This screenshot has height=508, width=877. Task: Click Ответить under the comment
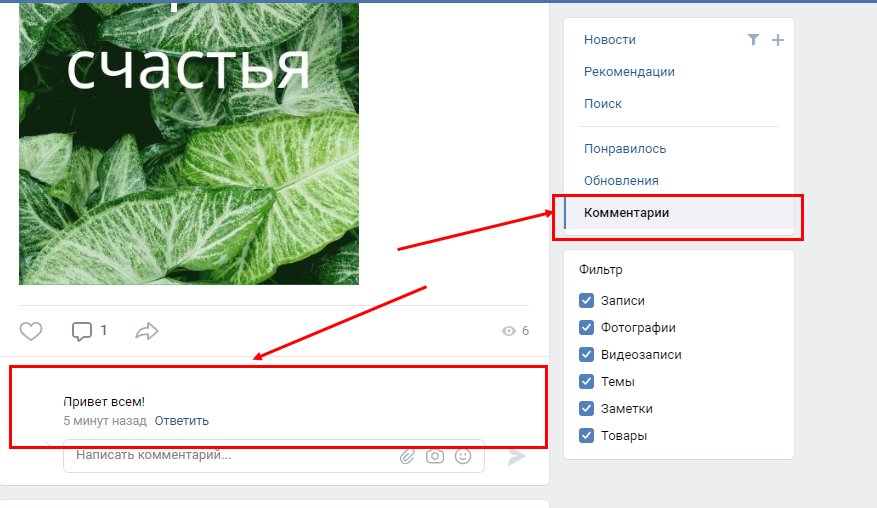click(x=181, y=421)
